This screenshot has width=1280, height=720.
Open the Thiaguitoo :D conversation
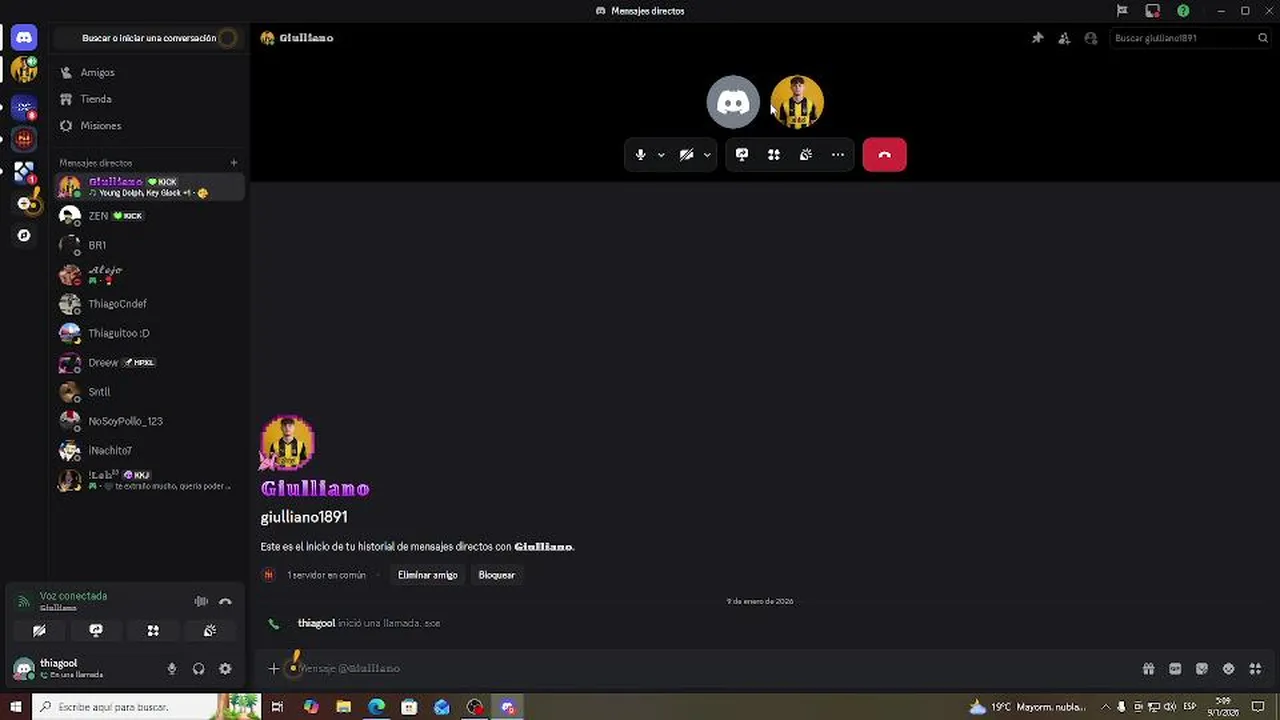150,333
